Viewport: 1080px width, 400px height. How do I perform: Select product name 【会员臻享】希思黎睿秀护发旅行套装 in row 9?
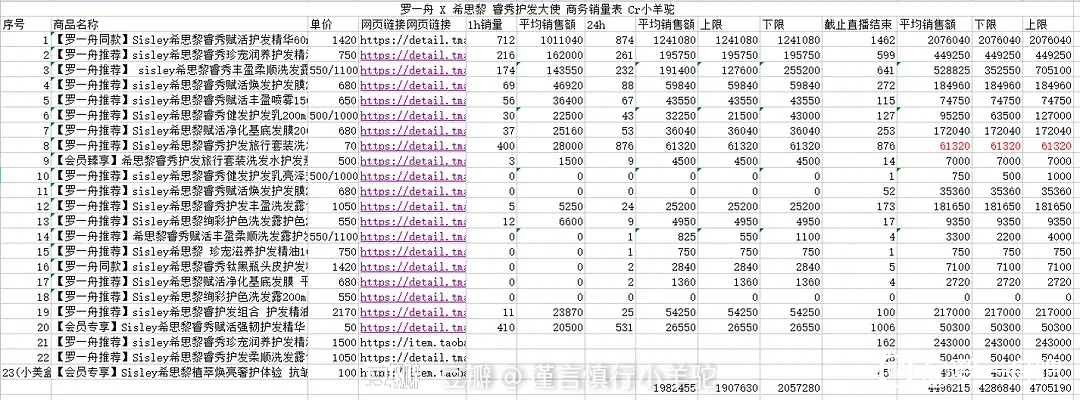click(180, 161)
